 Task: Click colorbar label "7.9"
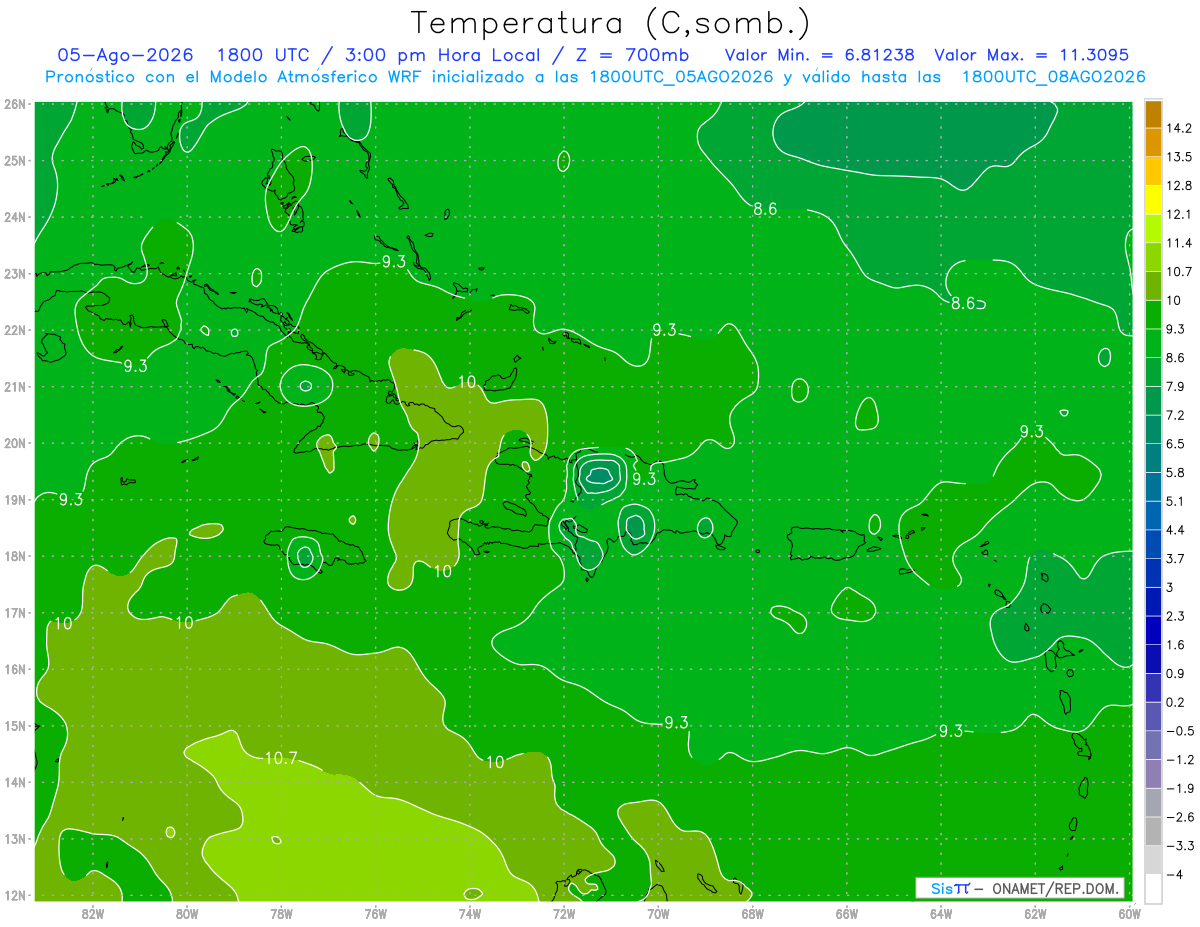point(1175,386)
